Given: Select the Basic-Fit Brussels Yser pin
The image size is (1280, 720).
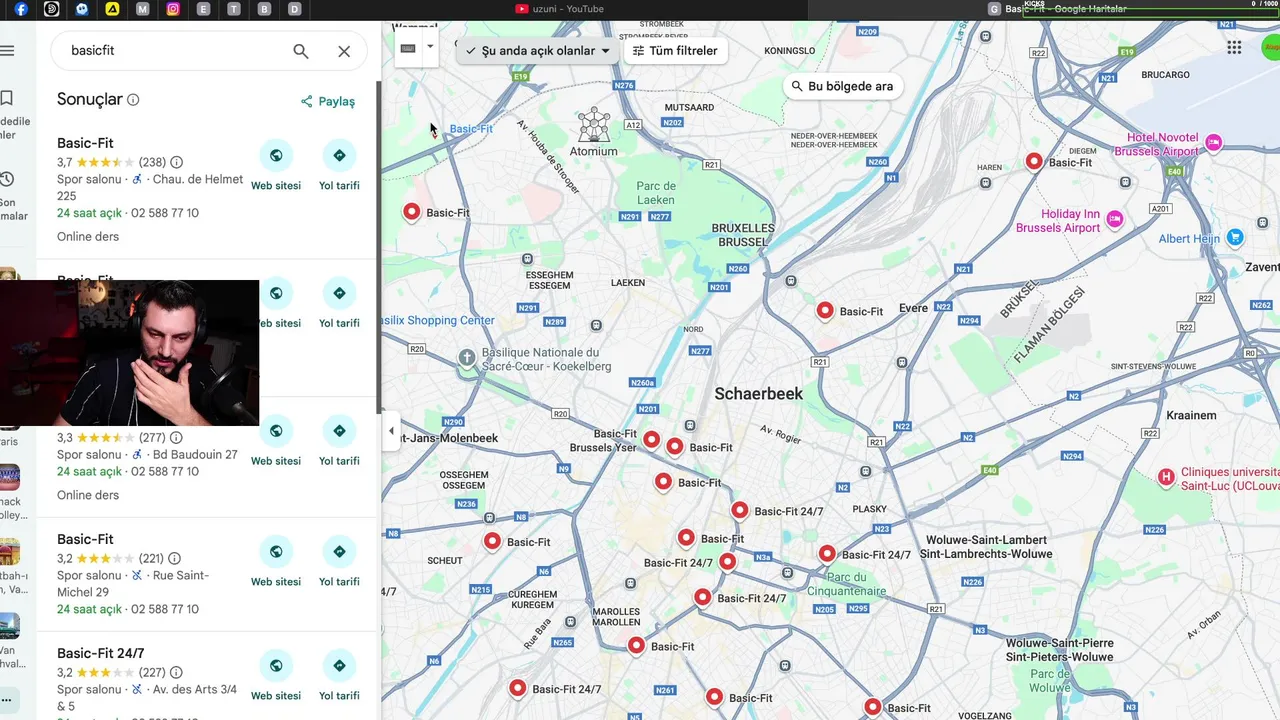Looking at the screenshot, I should tap(652, 440).
